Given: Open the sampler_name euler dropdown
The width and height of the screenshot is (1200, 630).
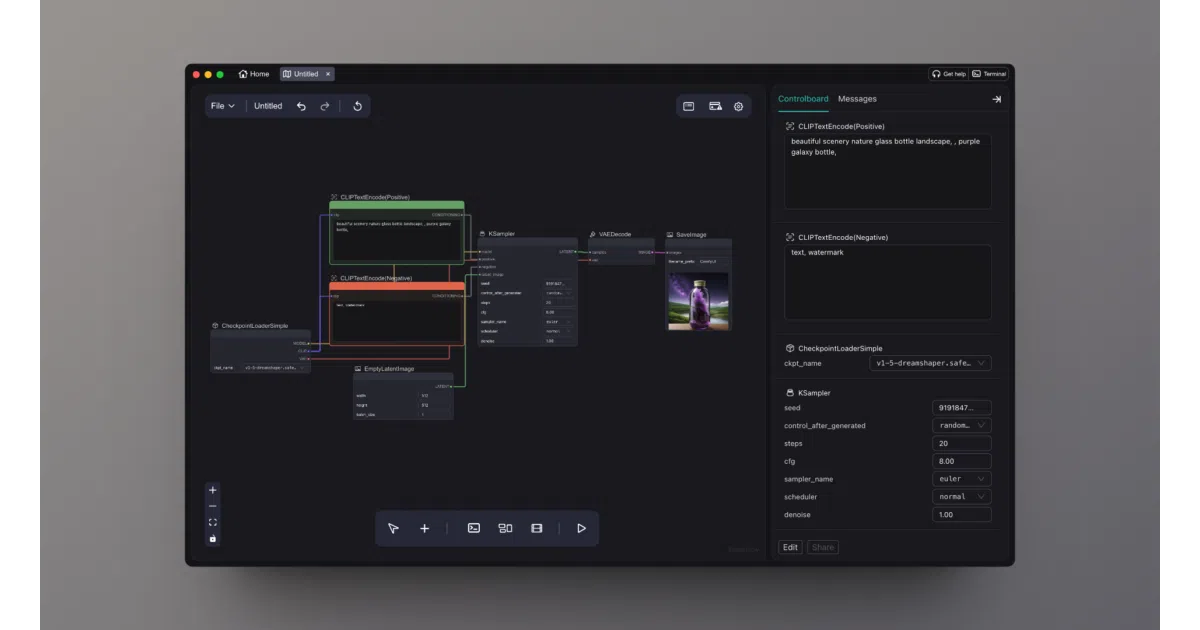Looking at the screenshot, I should (962, 479).
